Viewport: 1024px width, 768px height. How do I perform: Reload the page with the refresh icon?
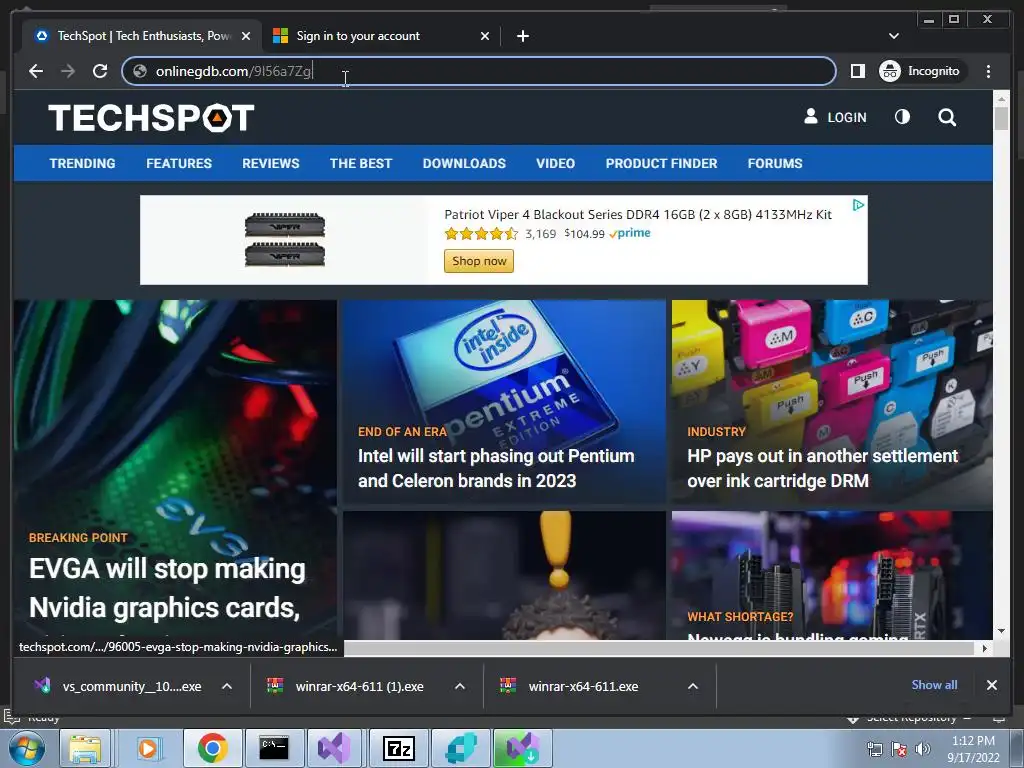(100, 71)
